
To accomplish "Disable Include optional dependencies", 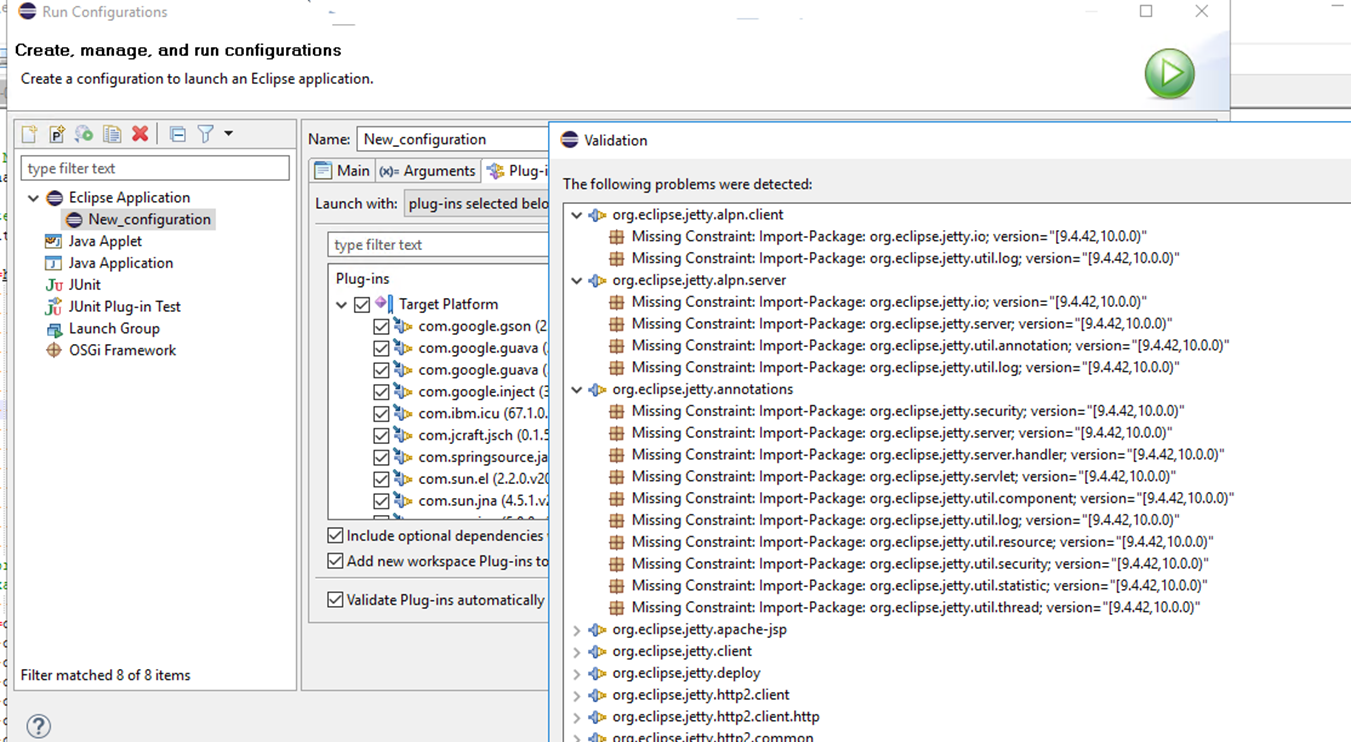I will point(336,536).
